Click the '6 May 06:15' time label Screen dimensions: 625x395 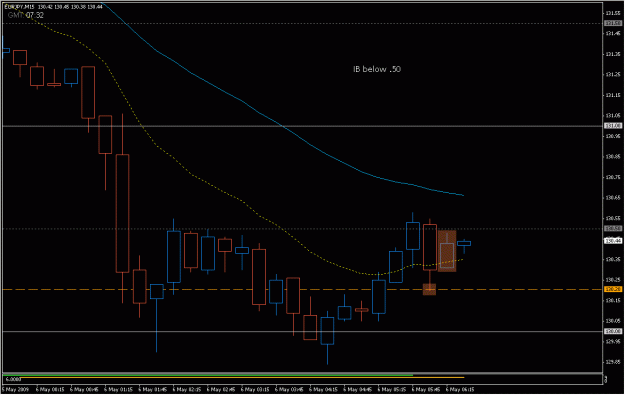[460, 389]
